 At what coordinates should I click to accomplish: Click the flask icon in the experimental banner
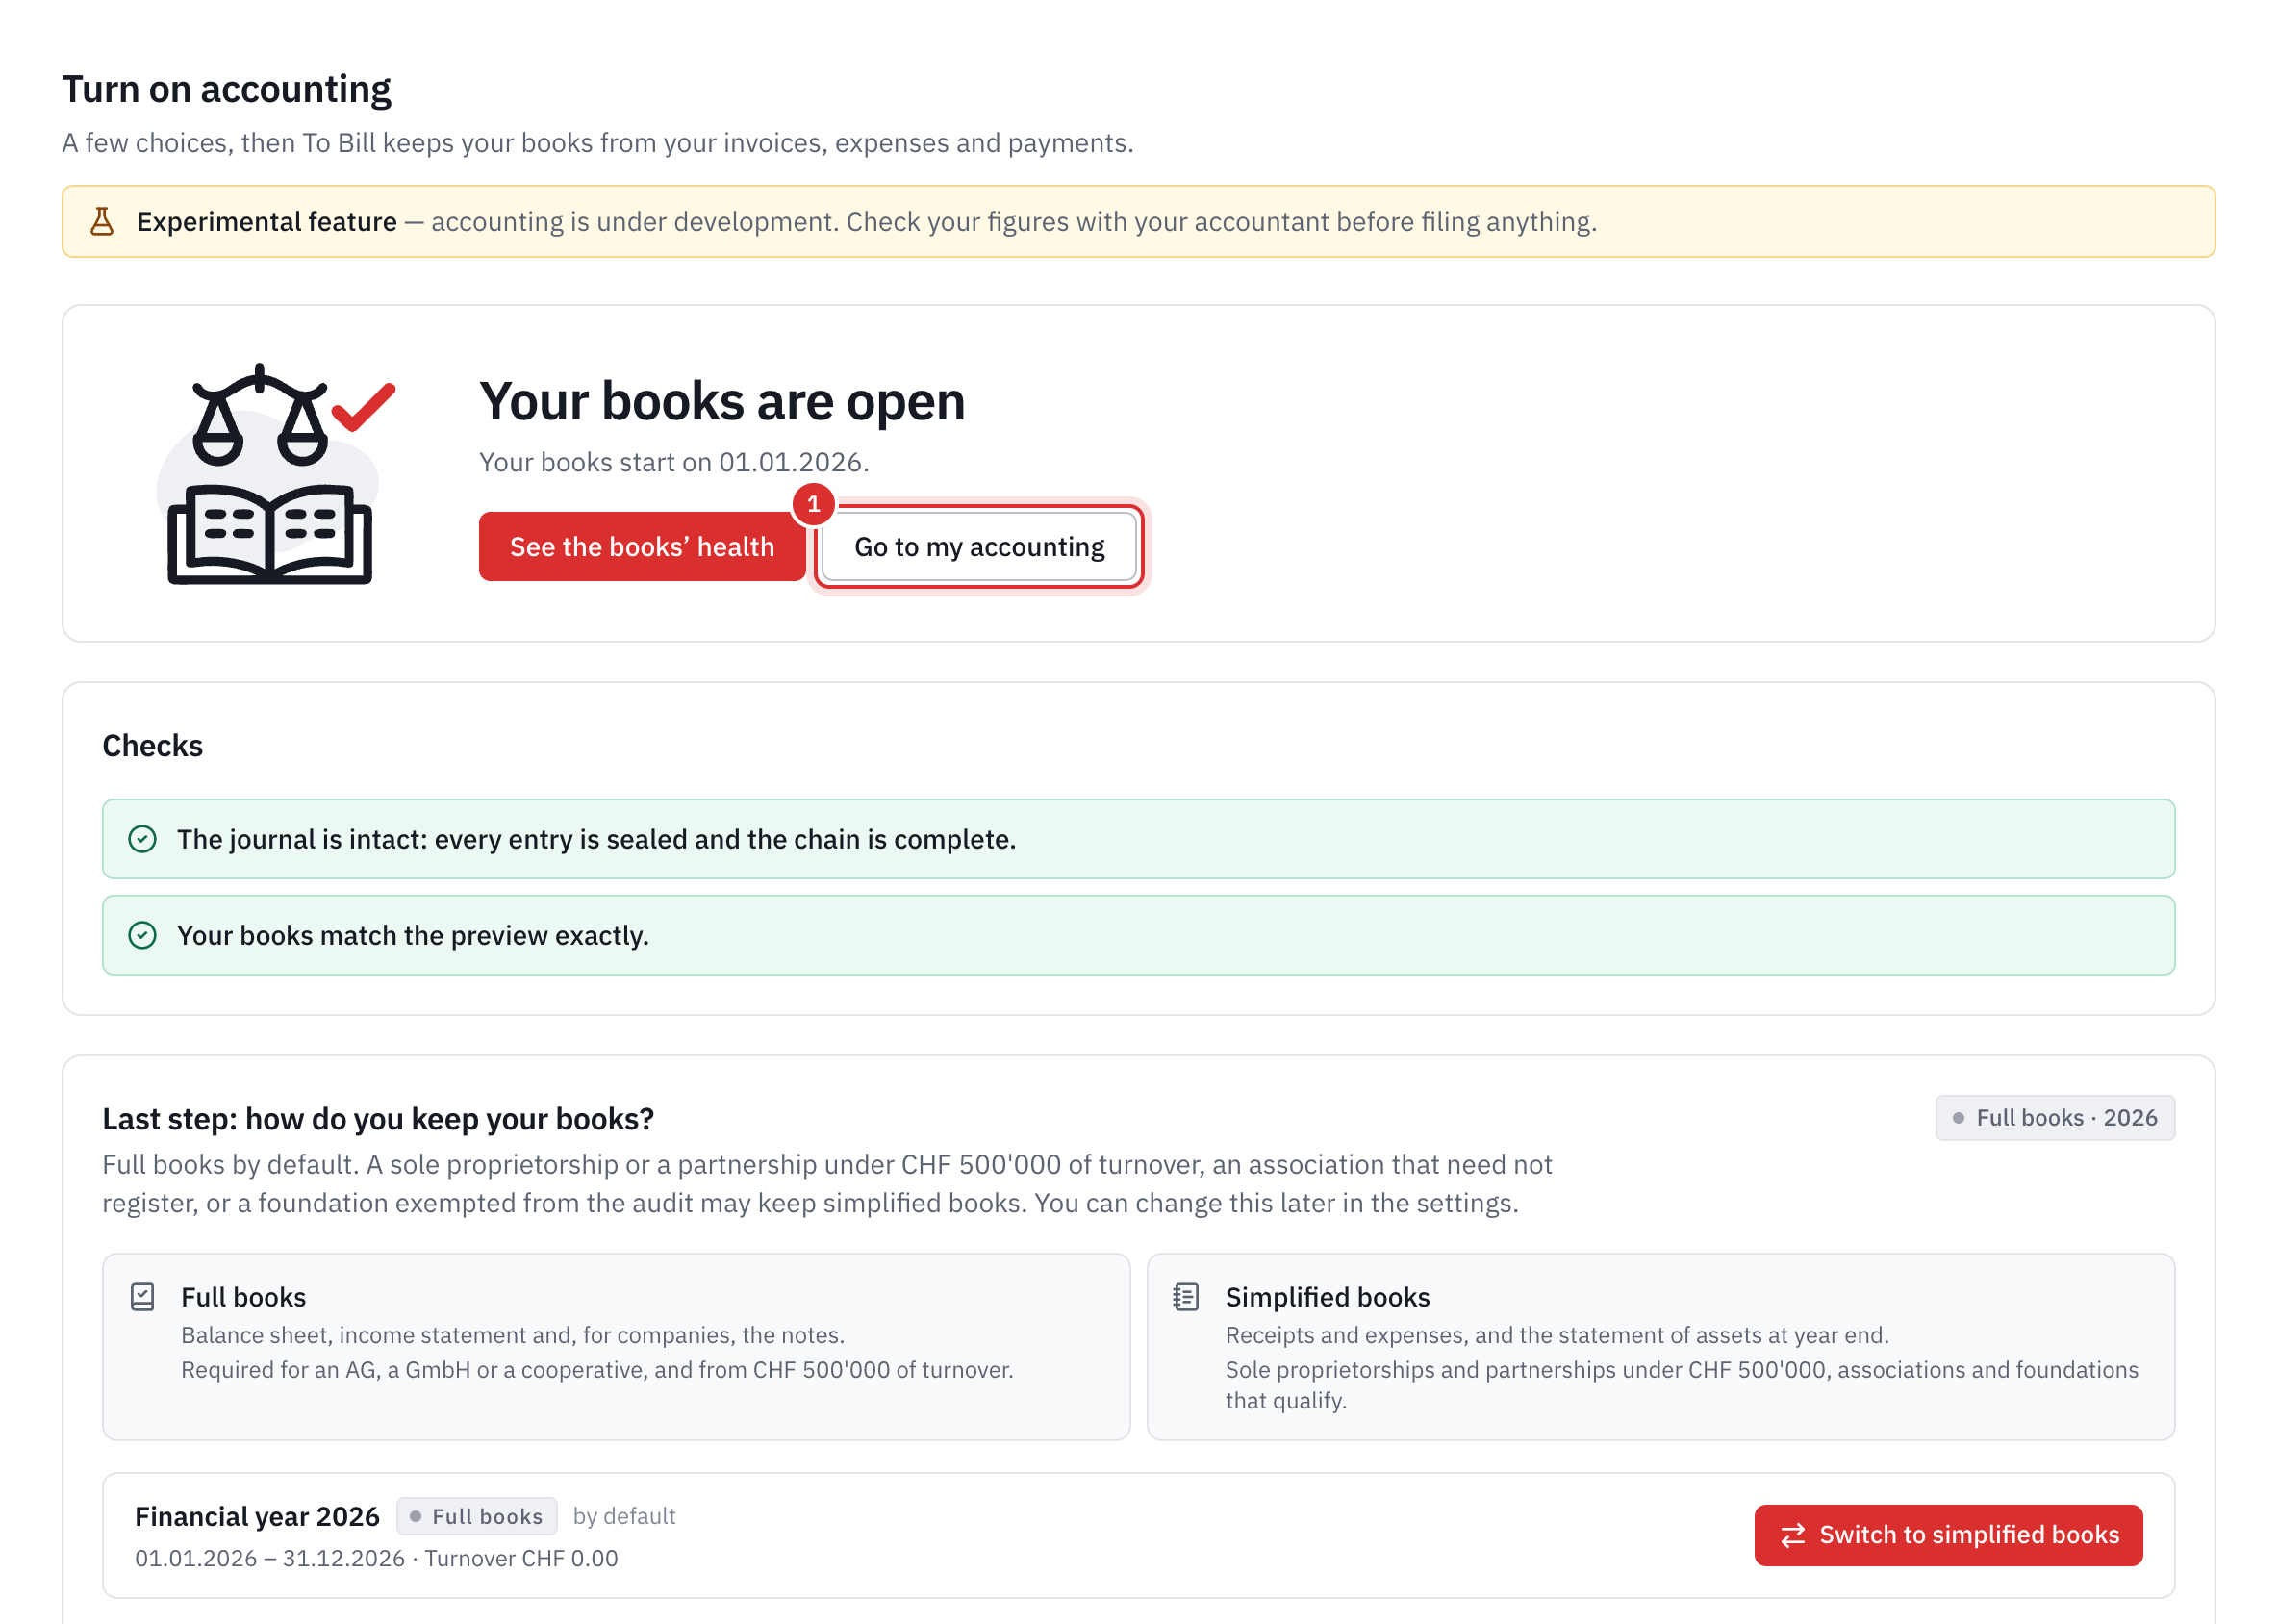102,221
